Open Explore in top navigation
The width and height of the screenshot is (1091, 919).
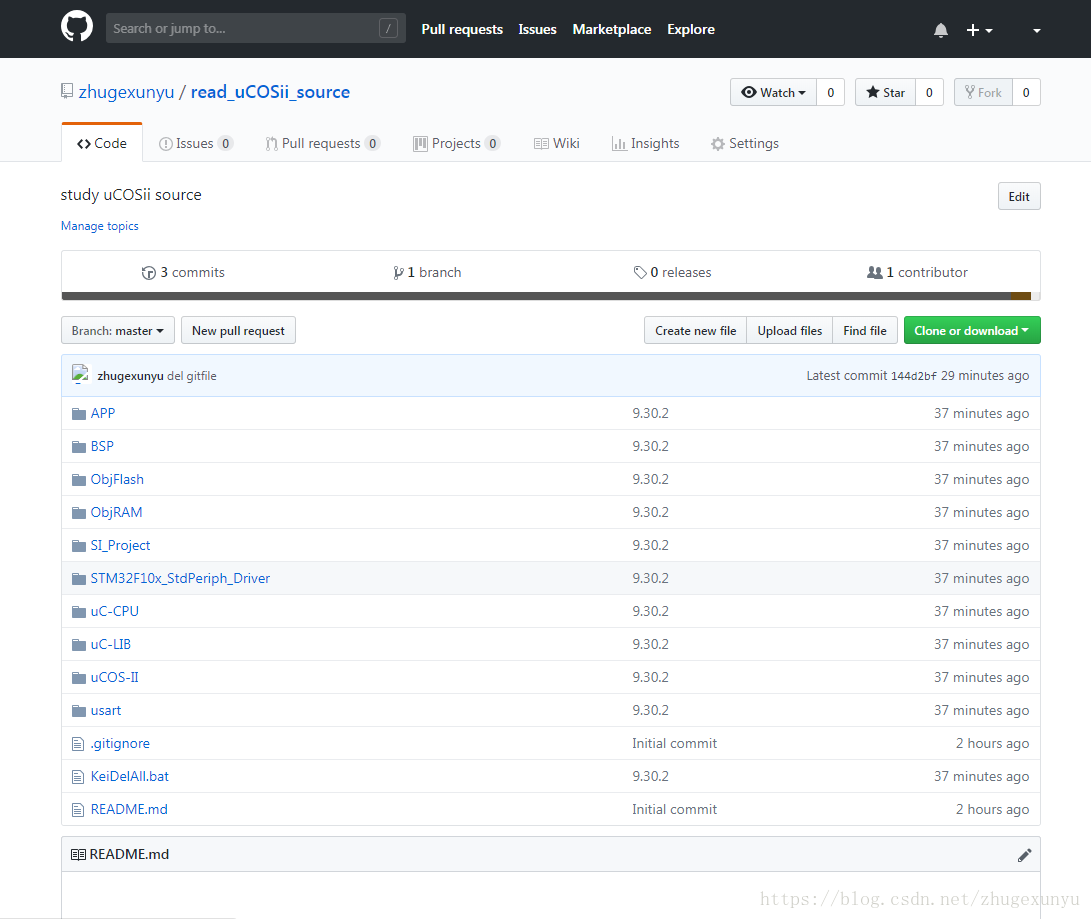(x=691, y=29)
